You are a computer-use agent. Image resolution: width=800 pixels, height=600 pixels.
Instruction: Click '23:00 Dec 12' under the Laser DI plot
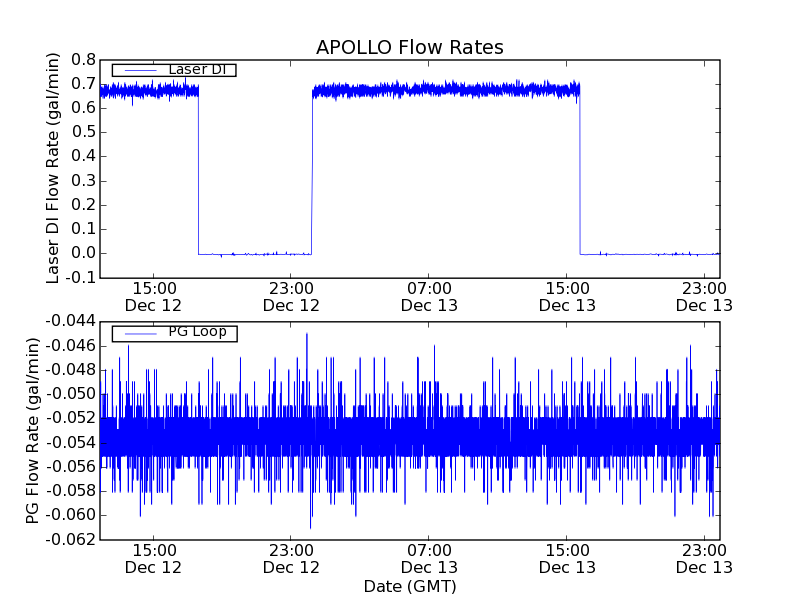coord(291,297)
